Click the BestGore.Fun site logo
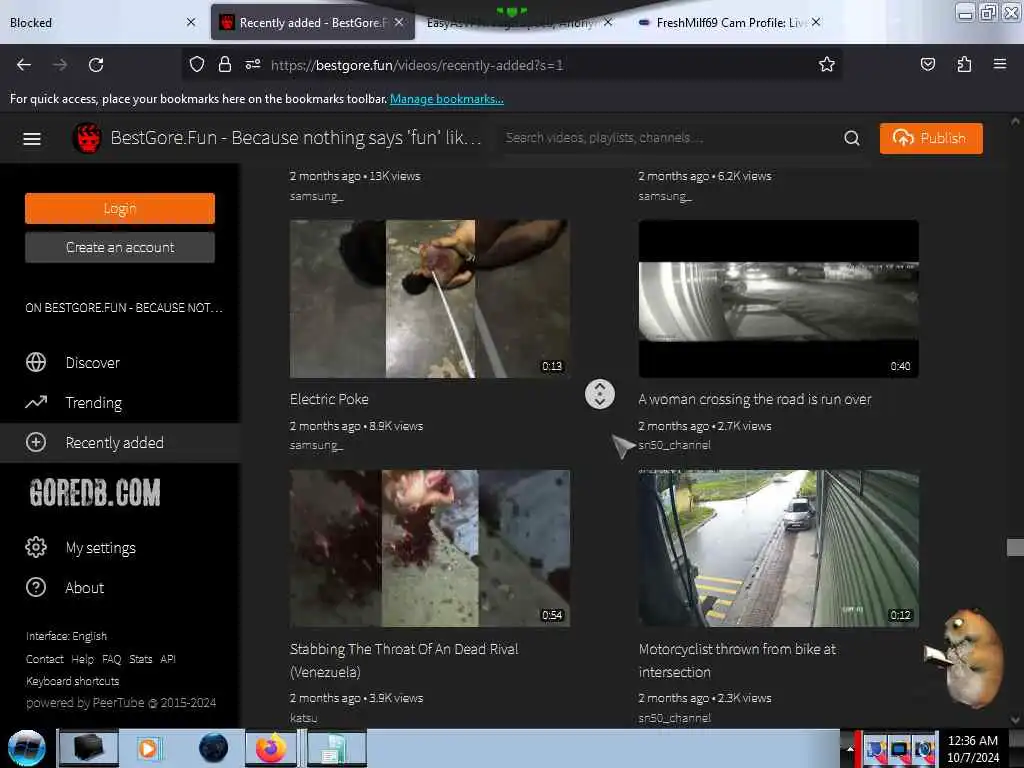The width and height of the screenshot is (1024, 768). [87, 138]
